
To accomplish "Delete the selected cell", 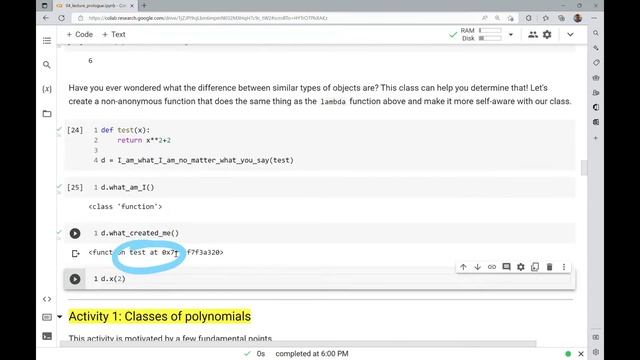I will pos(549,267).
